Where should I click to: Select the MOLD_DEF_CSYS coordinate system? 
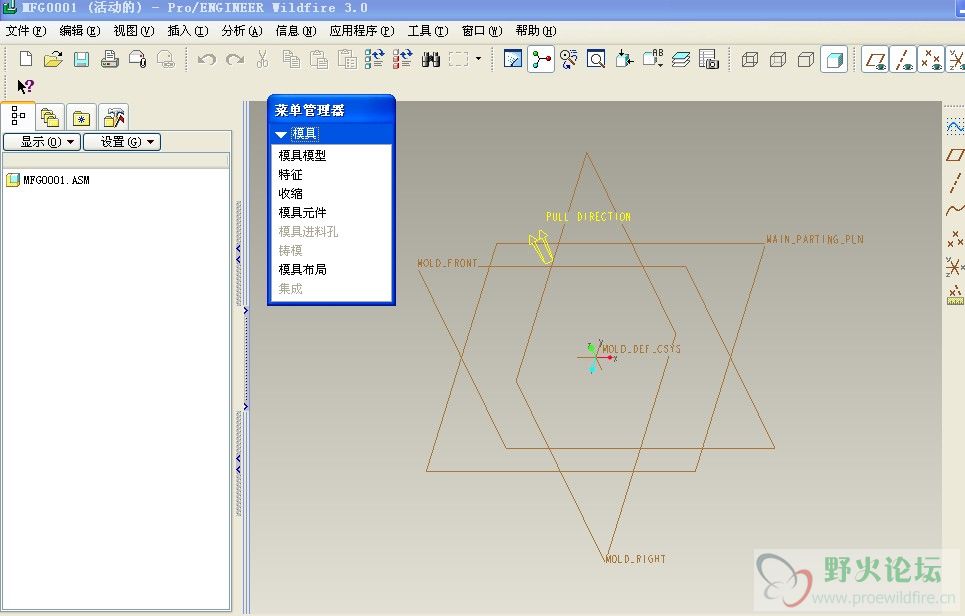[x=641, y=349]
